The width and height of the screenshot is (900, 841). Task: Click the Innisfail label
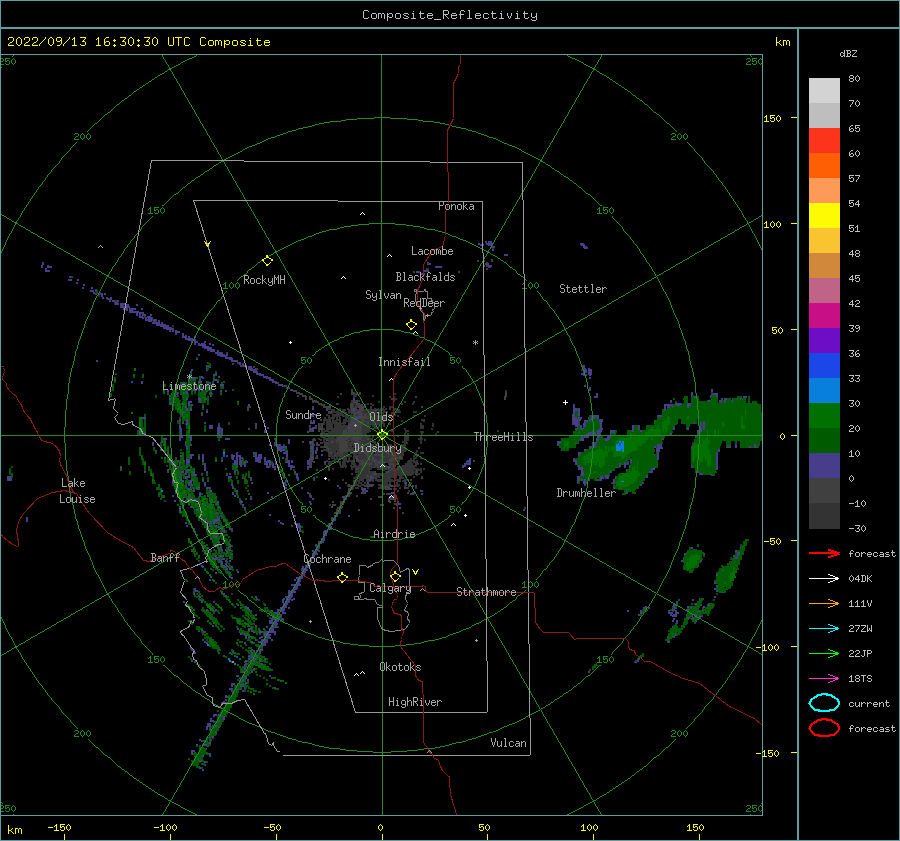(x=404, y=362)
